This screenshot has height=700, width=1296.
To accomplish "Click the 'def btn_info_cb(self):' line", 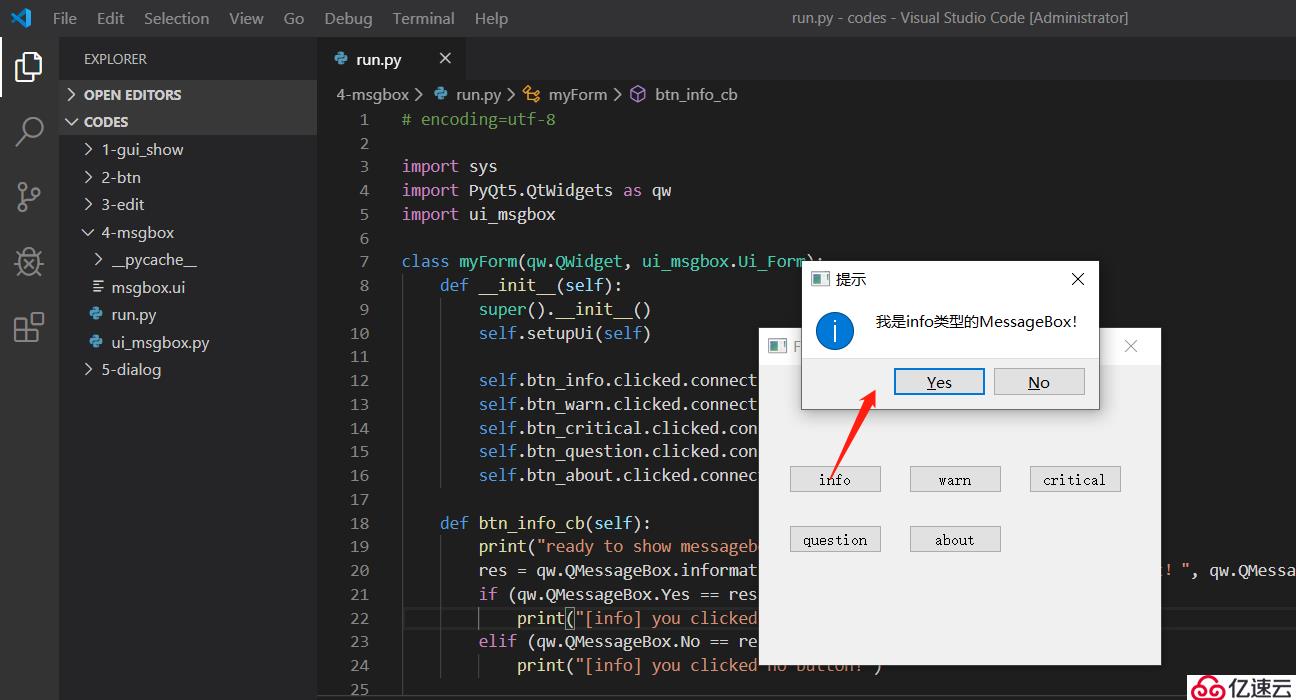I will point(545,523).
